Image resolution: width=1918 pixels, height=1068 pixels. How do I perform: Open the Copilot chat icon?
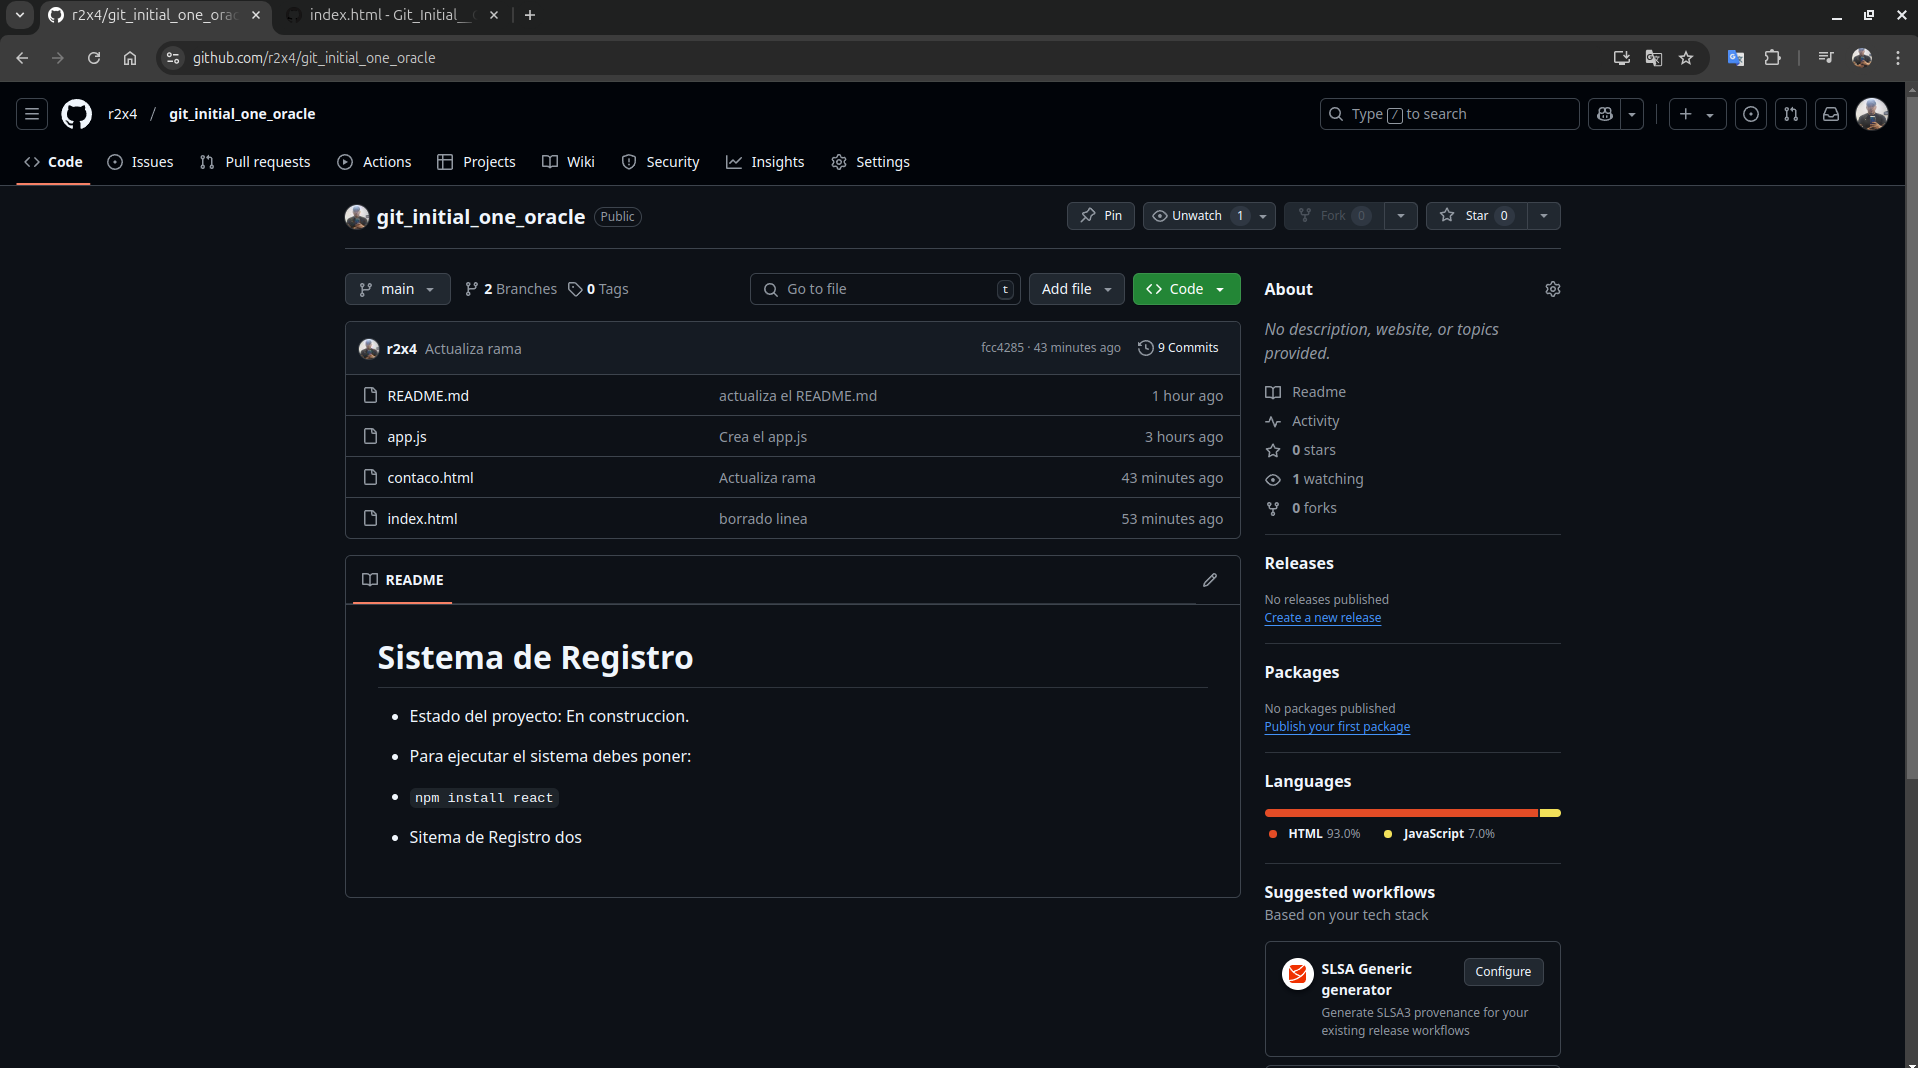coord(1605,114)
